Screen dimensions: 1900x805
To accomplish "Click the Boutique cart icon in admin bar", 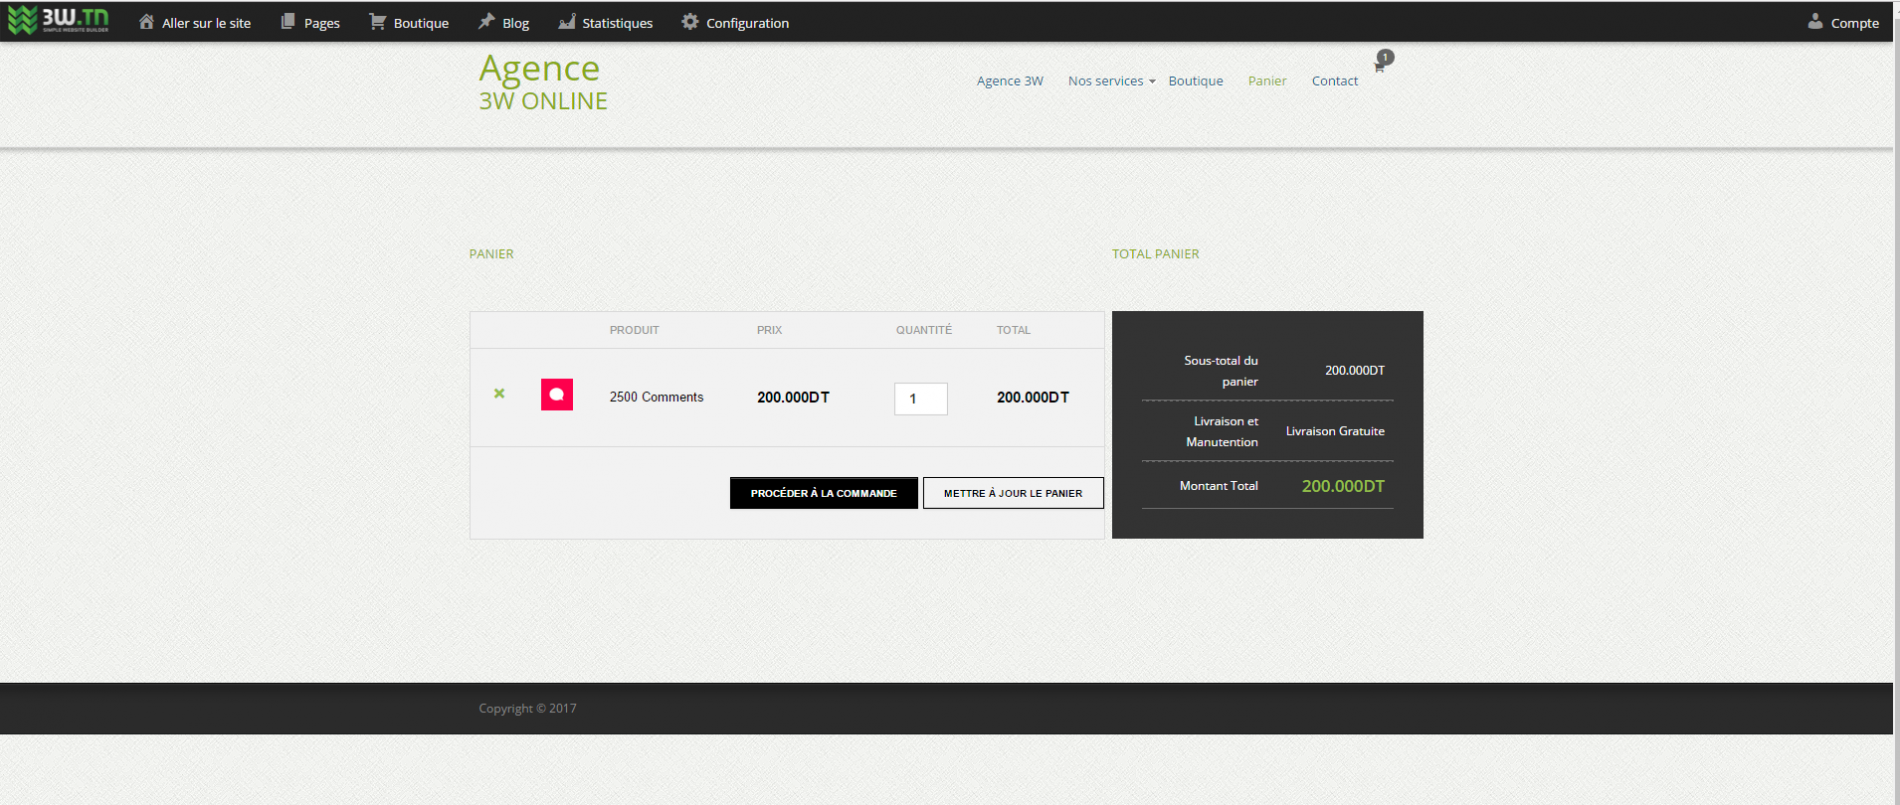I will click(x=377, y=22).
